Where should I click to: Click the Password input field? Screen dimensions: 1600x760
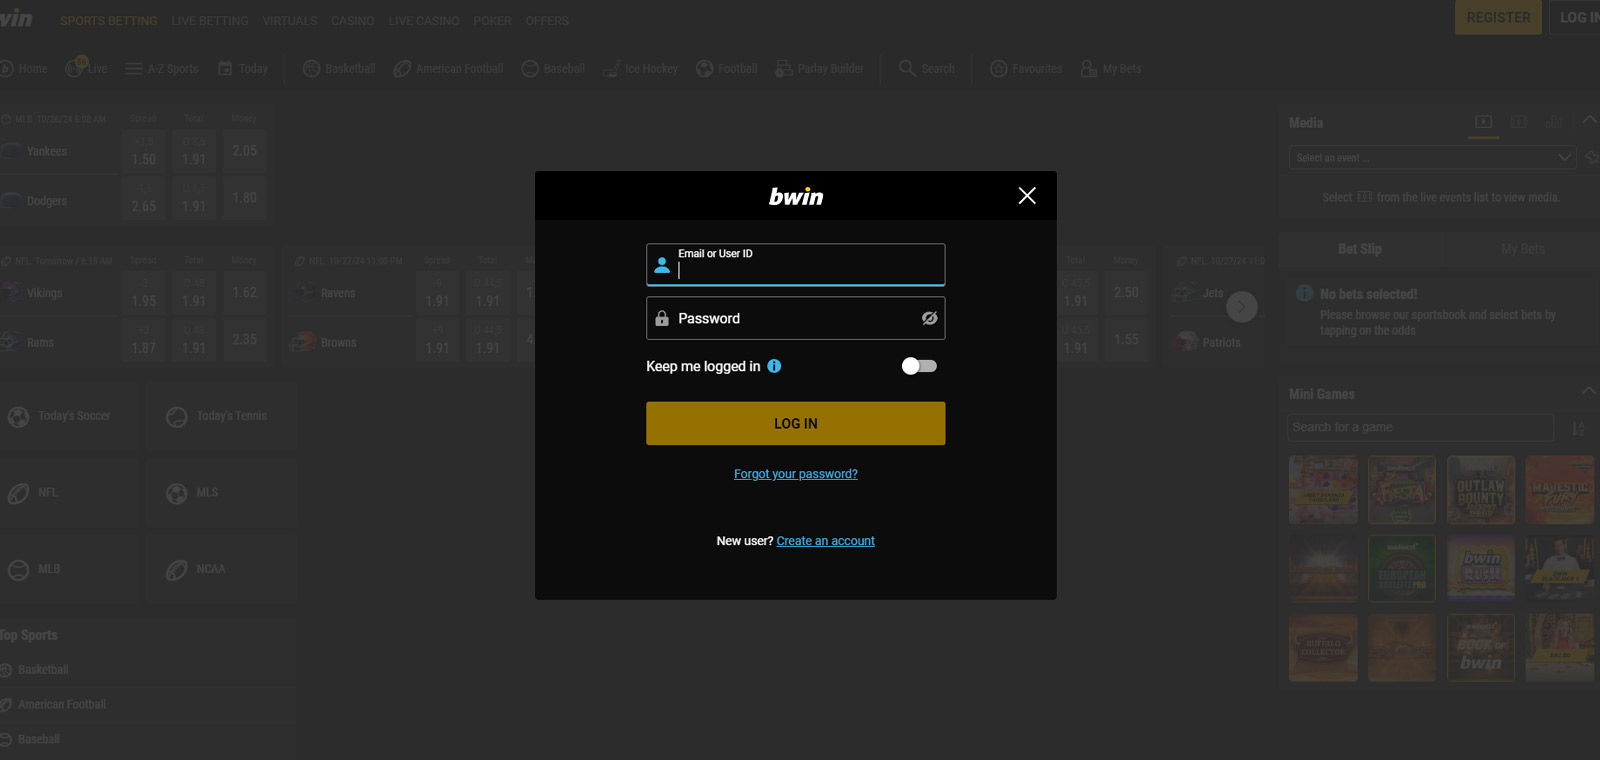(x=795, y=318)
